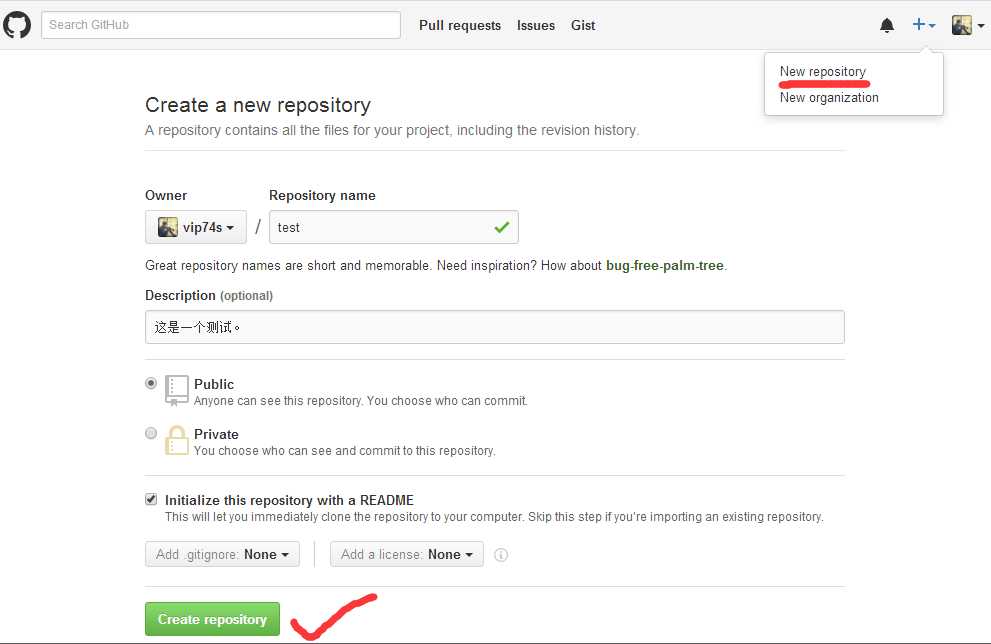Click the private repository lock icon

pyautogui.click(x=176, y=440)
